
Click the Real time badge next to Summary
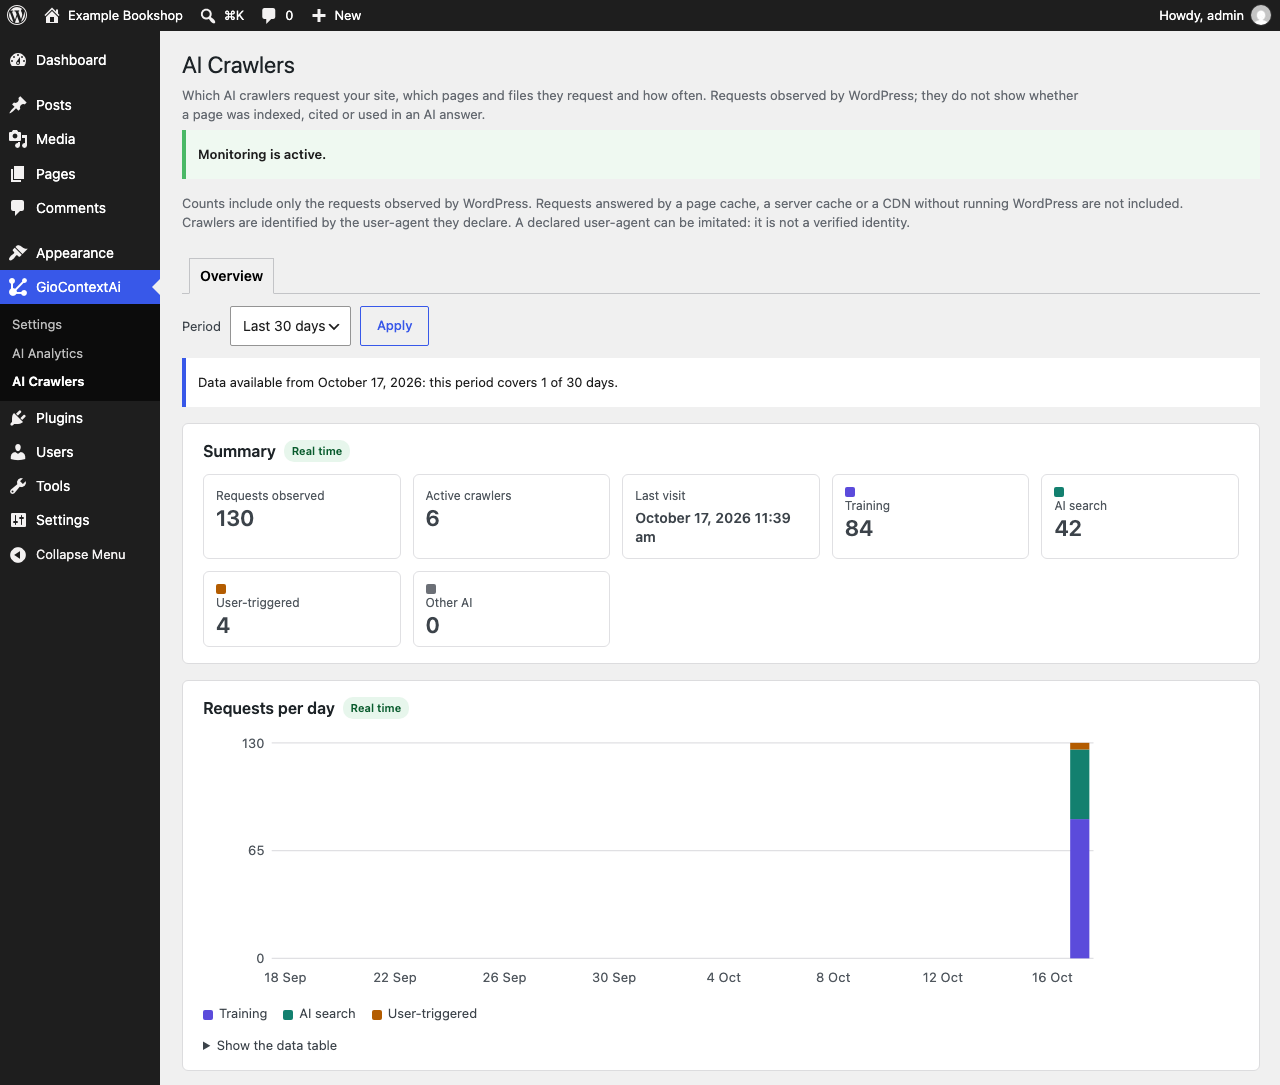(x=317, y=451)
